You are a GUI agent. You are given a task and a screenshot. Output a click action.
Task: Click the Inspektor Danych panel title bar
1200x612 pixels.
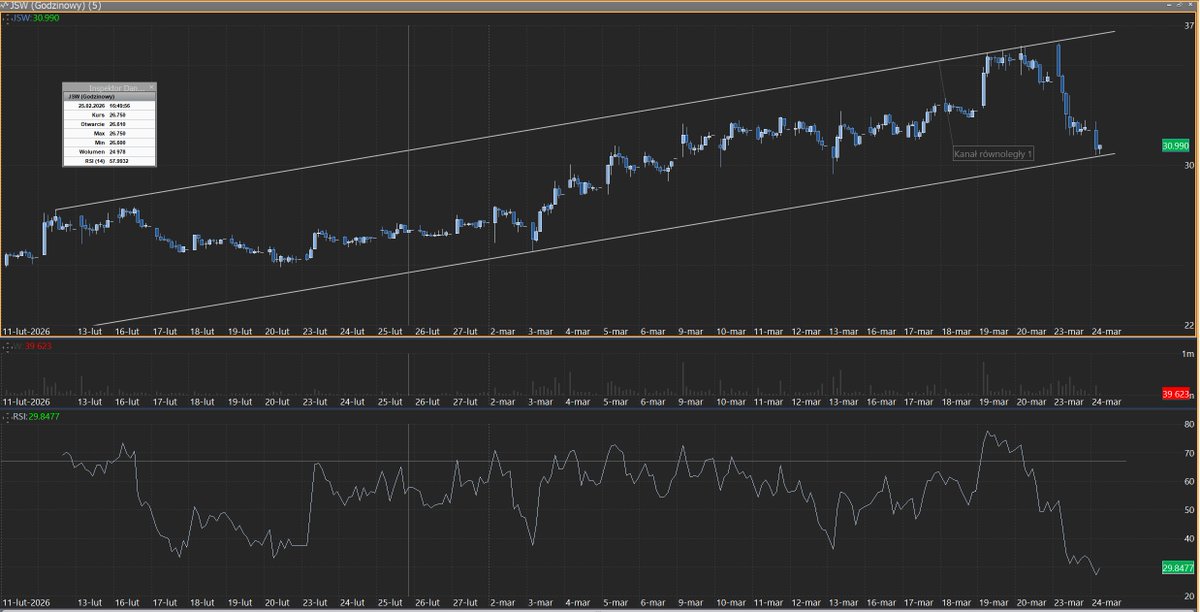point(109,88)
